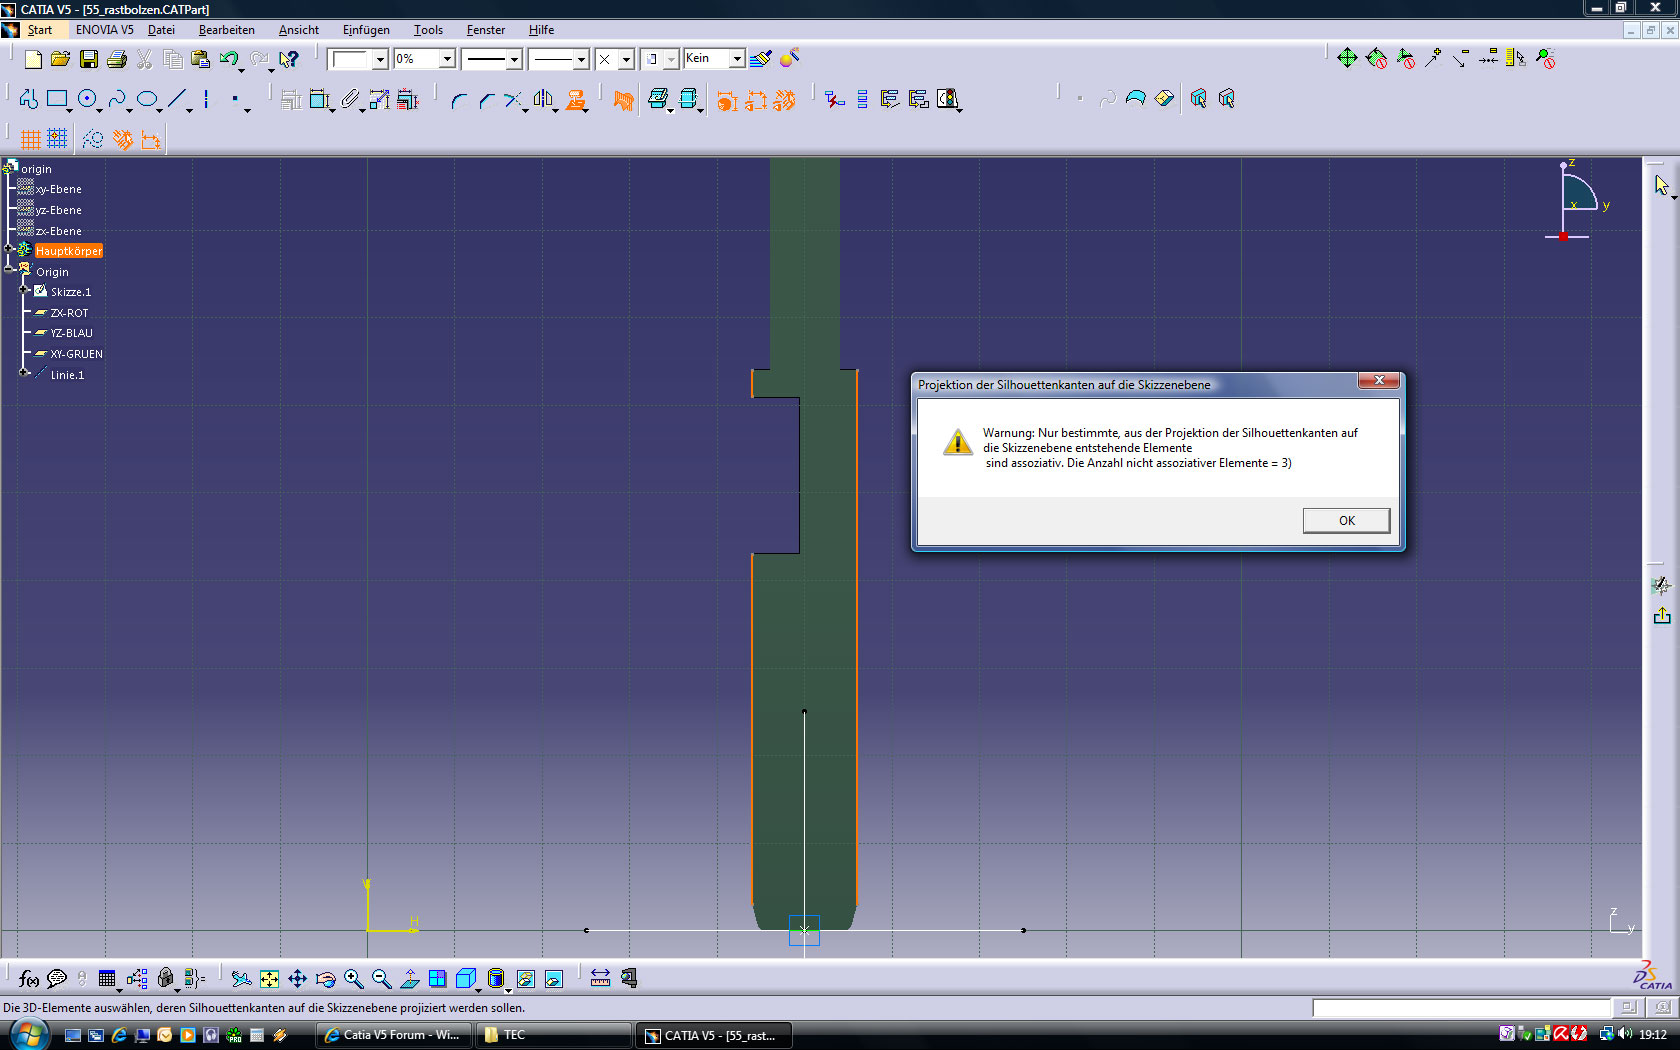Expand the Hauptkörper tree node
The height and width of the screenshot is (1050, 1680).
[x=9, y=250]
